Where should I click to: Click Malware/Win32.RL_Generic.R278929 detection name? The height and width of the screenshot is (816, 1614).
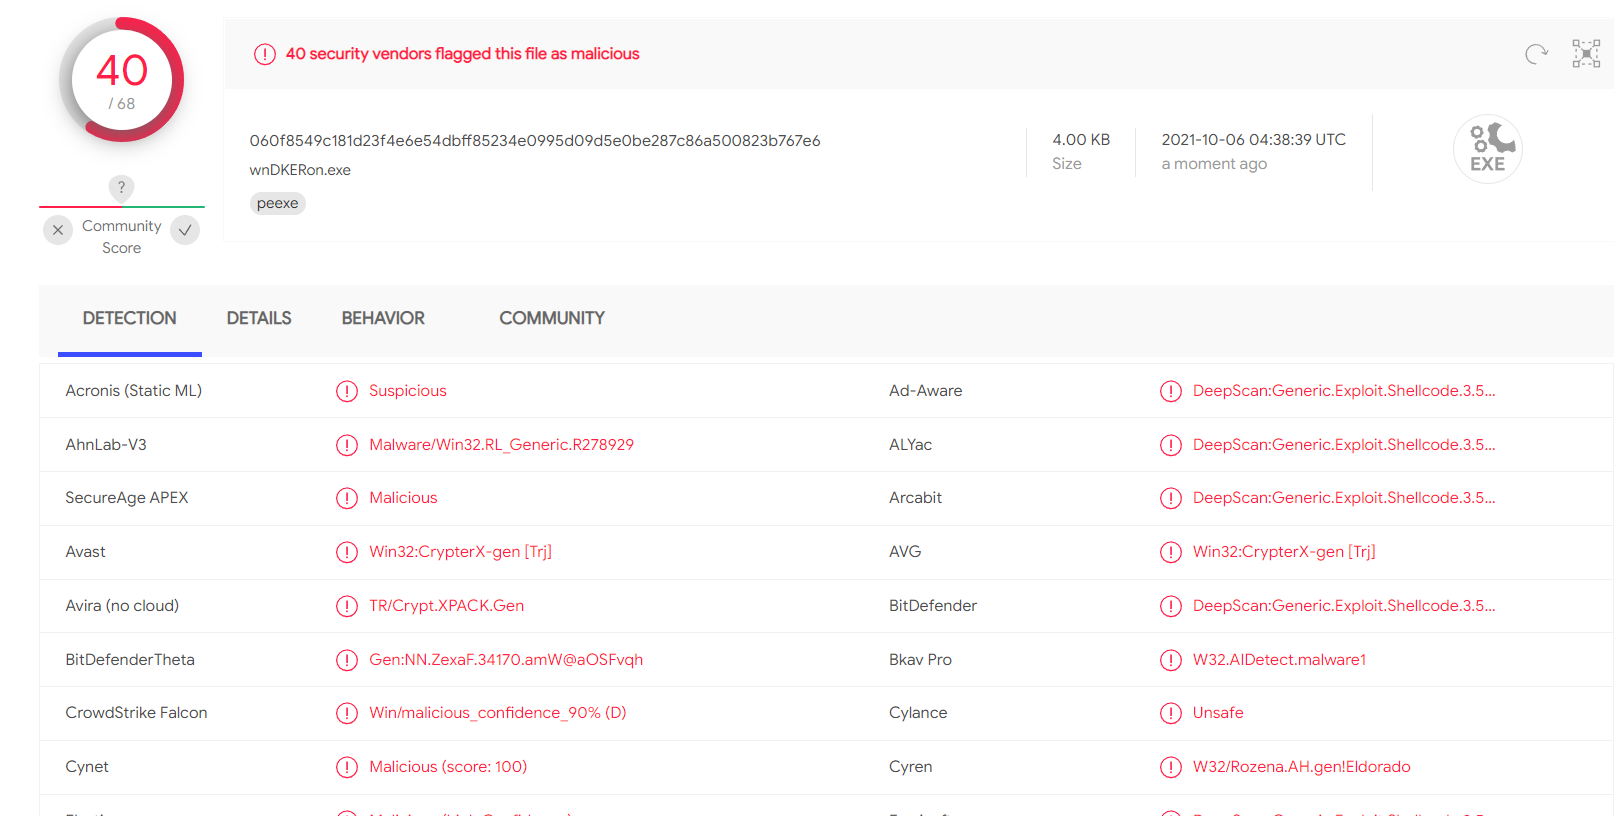(501, 445)
